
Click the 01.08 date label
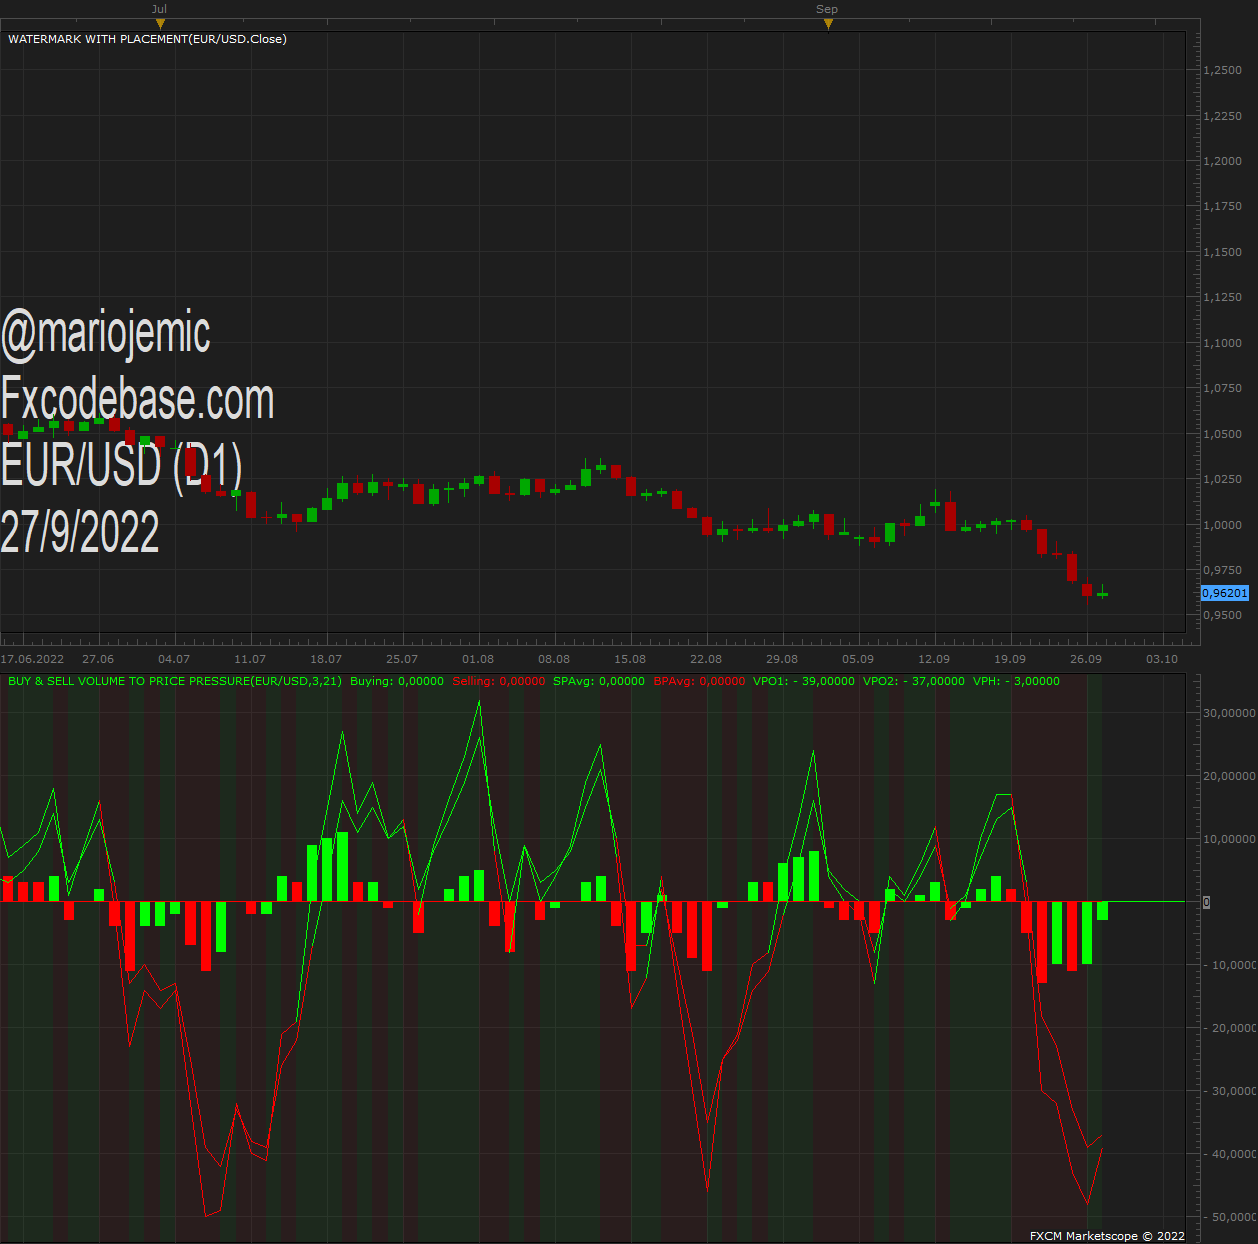pyautogui.click(x=478, y=659)
